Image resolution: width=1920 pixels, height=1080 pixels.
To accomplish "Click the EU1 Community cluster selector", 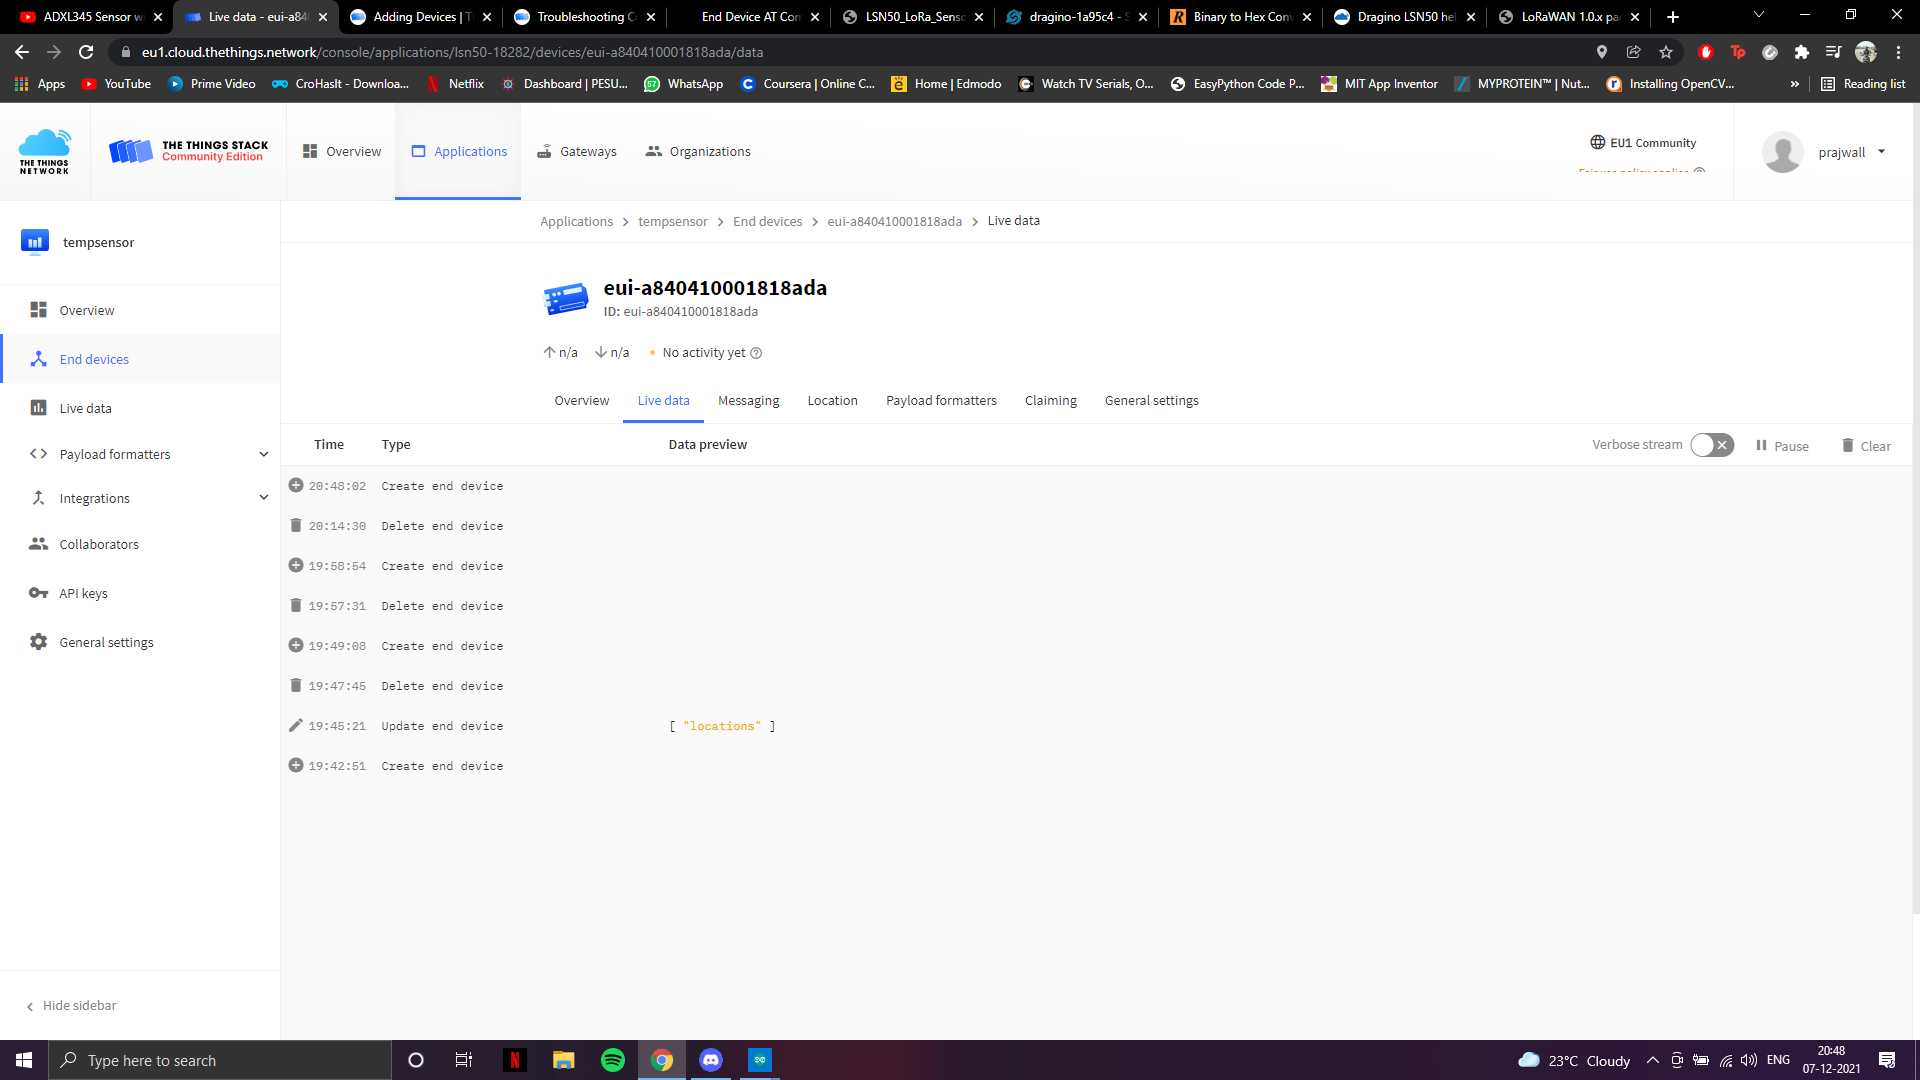I will [1642, 143].
